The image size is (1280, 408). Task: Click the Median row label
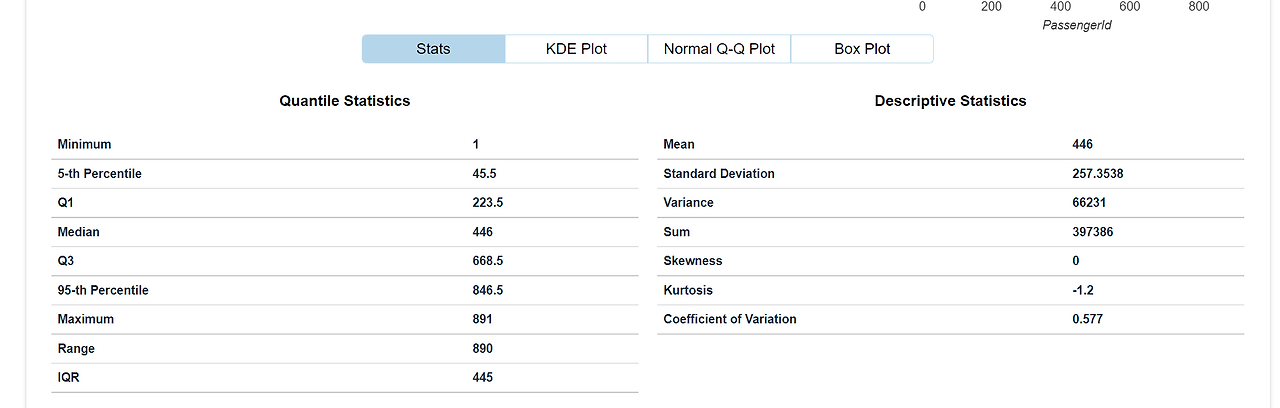(x=79, y=232)
